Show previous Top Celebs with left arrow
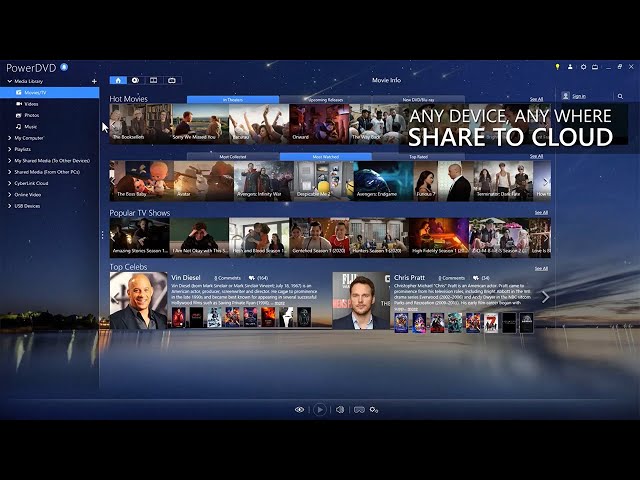Screen dimensions: 640x480 (116, 298)
